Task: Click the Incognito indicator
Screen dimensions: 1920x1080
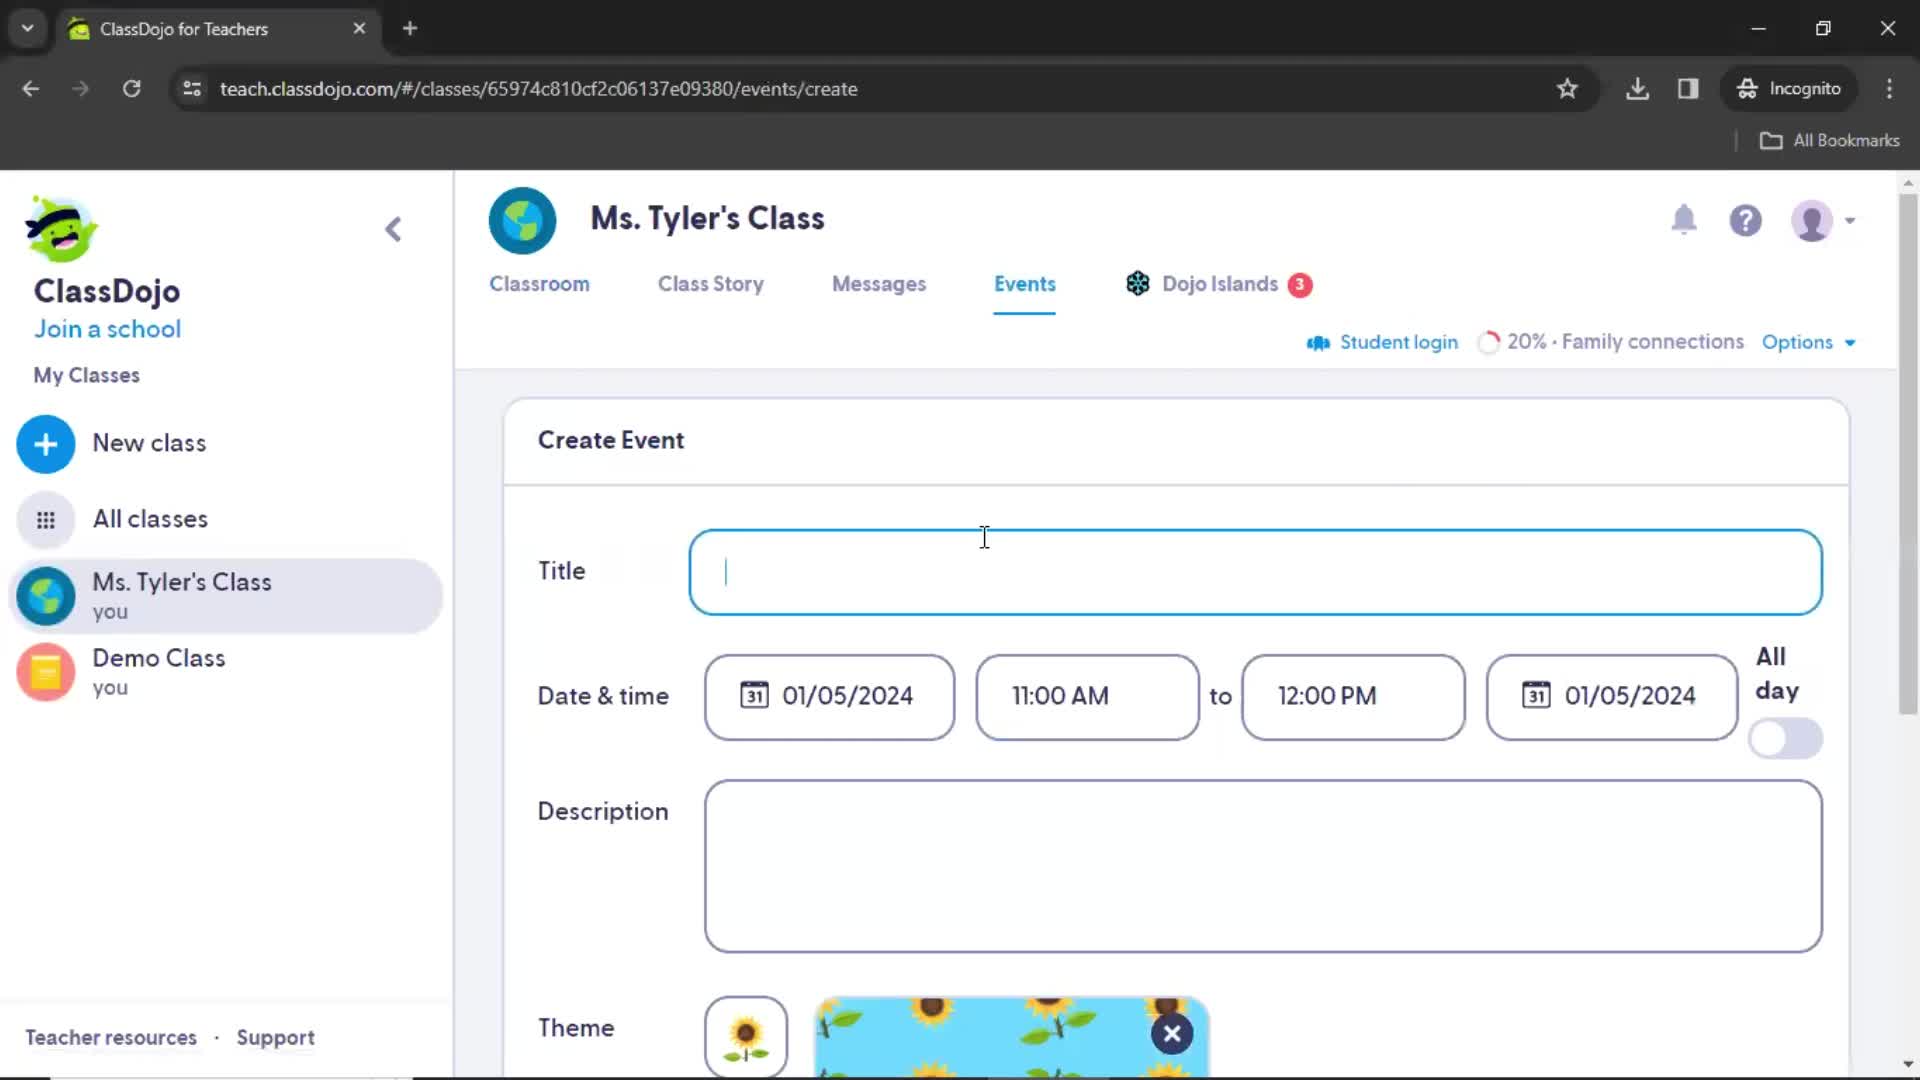Action: click(x=1789, y=89)
